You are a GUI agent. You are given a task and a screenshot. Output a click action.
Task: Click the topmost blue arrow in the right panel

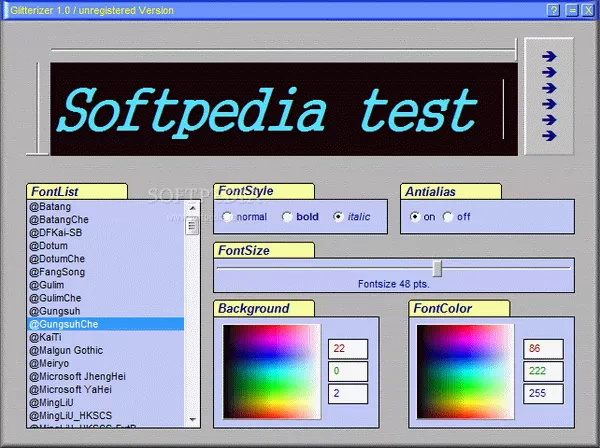549,56
